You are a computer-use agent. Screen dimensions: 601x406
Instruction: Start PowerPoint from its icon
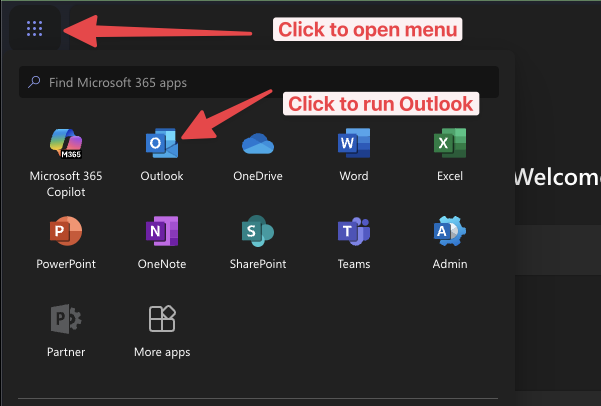point(65,233)
